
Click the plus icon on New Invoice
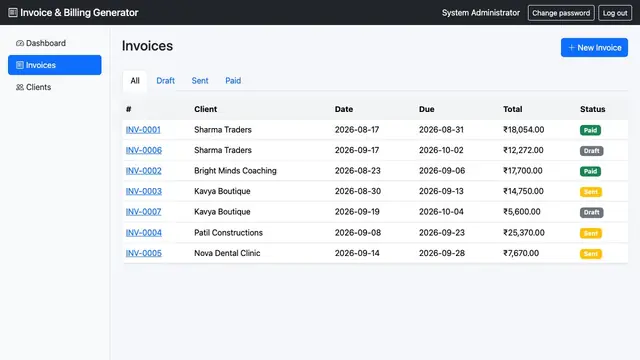pyautogui.click(x=571, y=47)
